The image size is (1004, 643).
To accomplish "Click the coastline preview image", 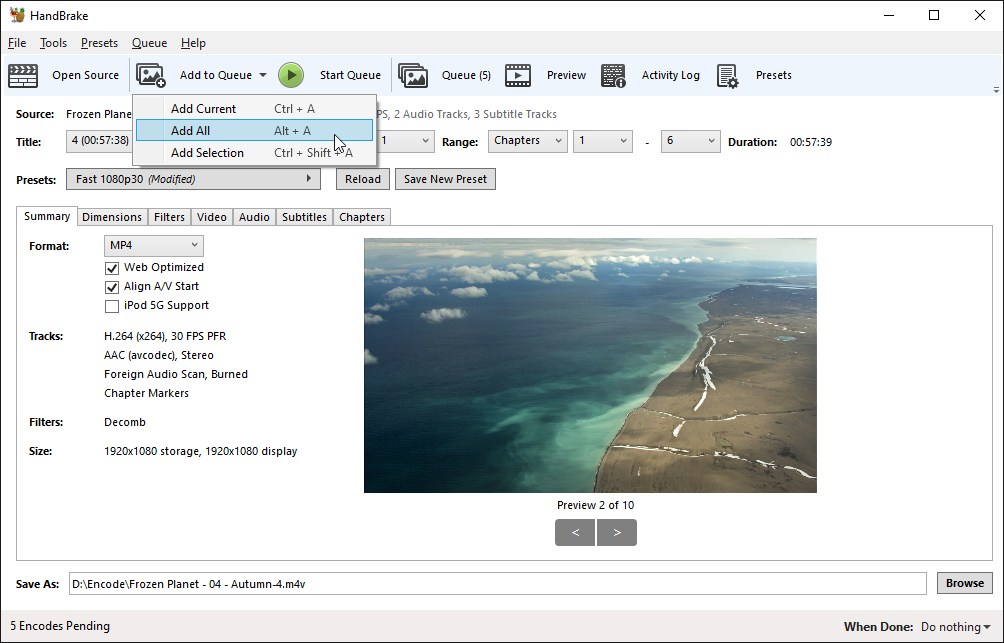I will coord(590,366).
